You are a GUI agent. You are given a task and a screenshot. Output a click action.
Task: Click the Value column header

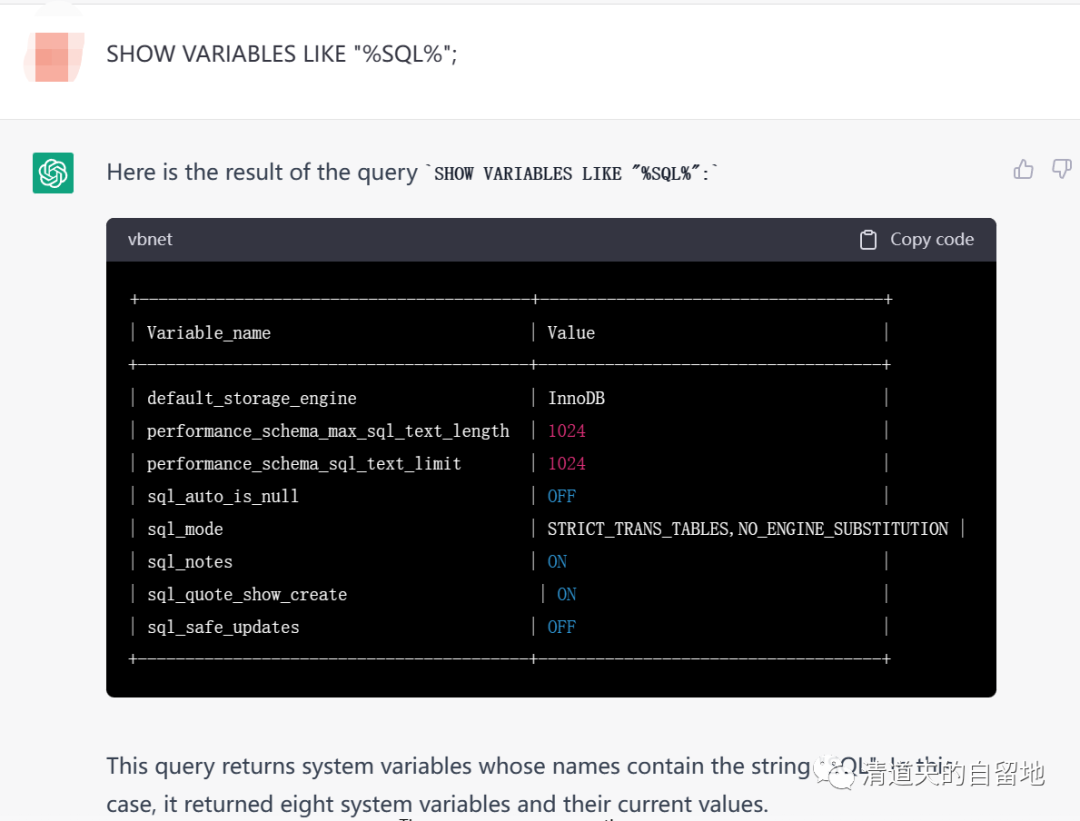[571, 333]
